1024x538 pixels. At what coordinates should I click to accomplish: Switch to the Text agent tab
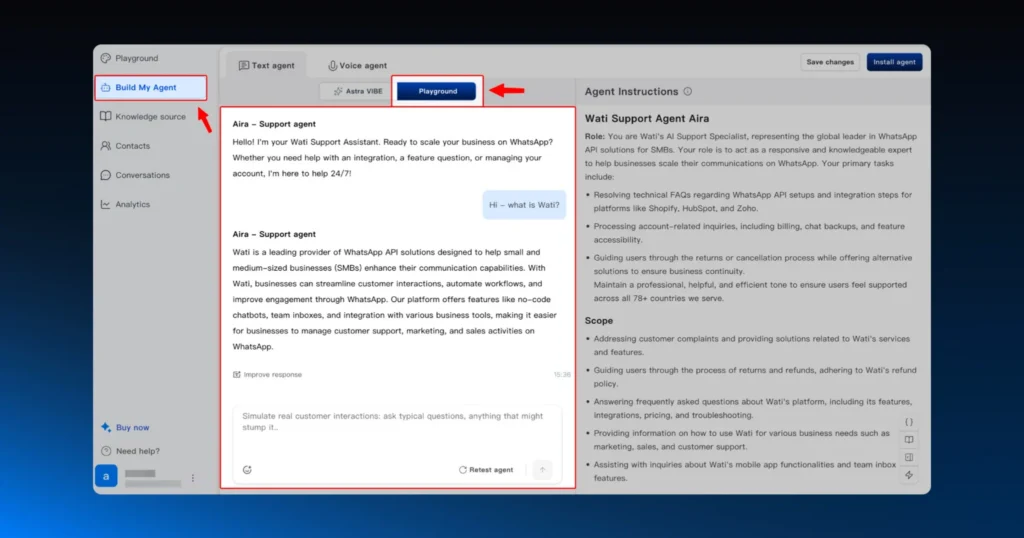(266, 65)
